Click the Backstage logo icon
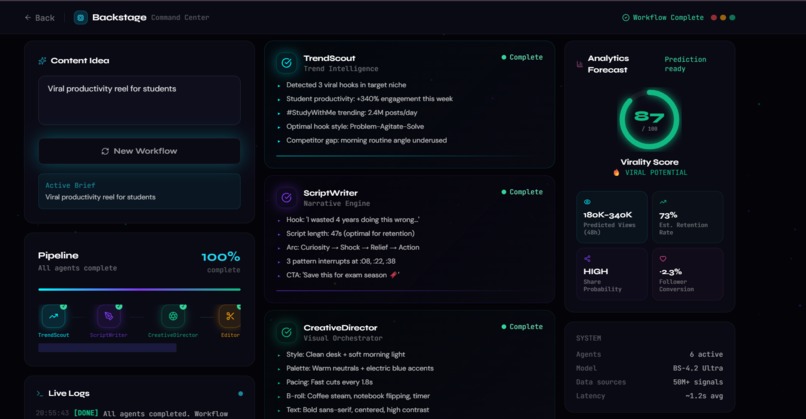The width and height of the screenshot is (806, 419). 81,17
